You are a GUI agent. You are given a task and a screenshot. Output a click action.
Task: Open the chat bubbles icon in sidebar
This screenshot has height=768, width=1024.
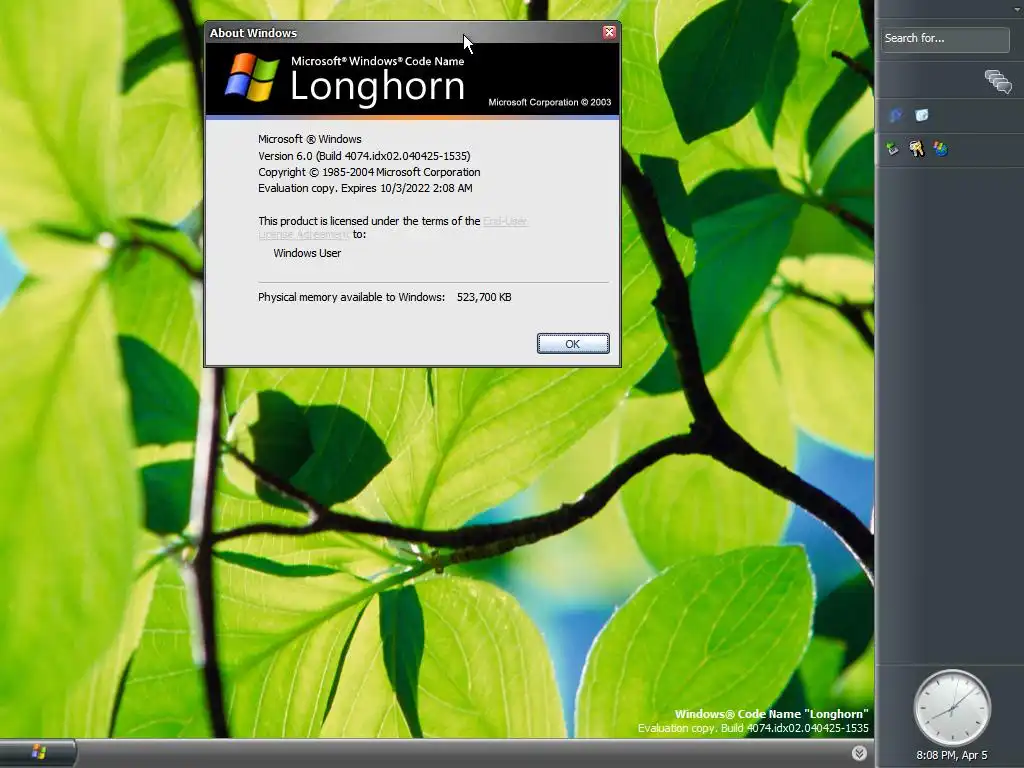pyautogui.click(x=997, y=82)
